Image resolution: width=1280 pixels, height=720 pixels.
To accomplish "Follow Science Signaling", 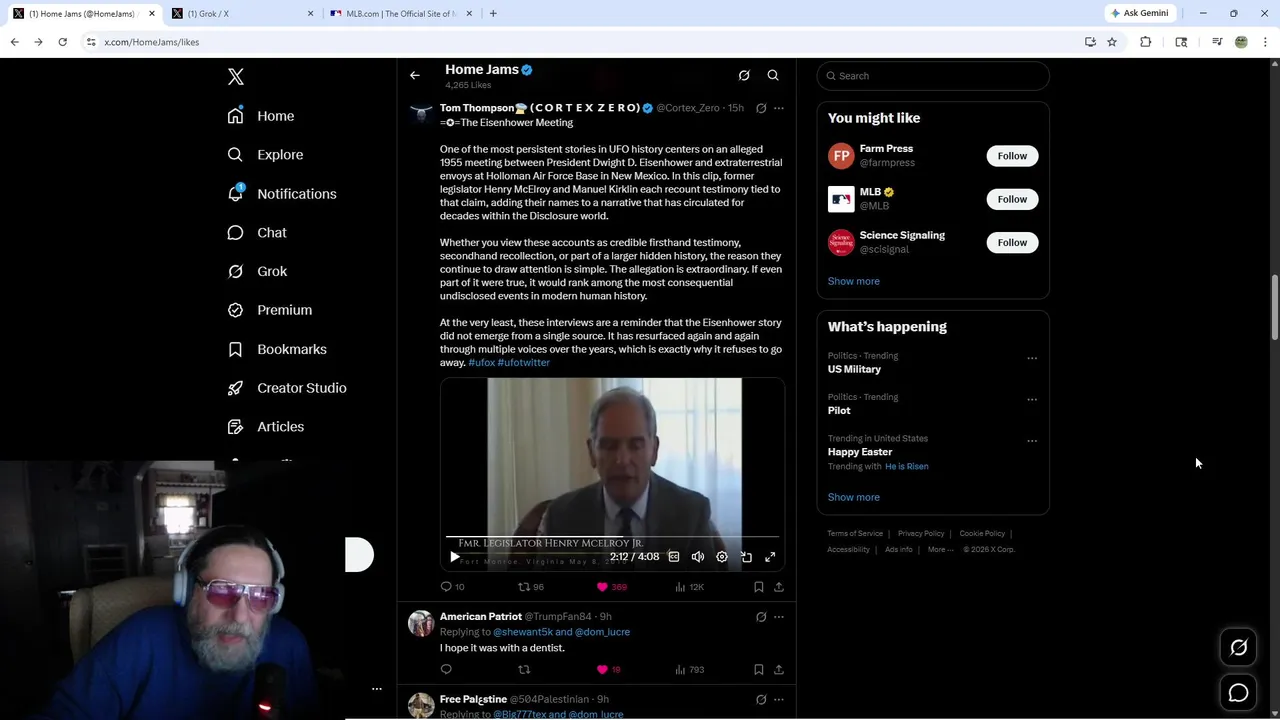I will tap(1012, 242).
